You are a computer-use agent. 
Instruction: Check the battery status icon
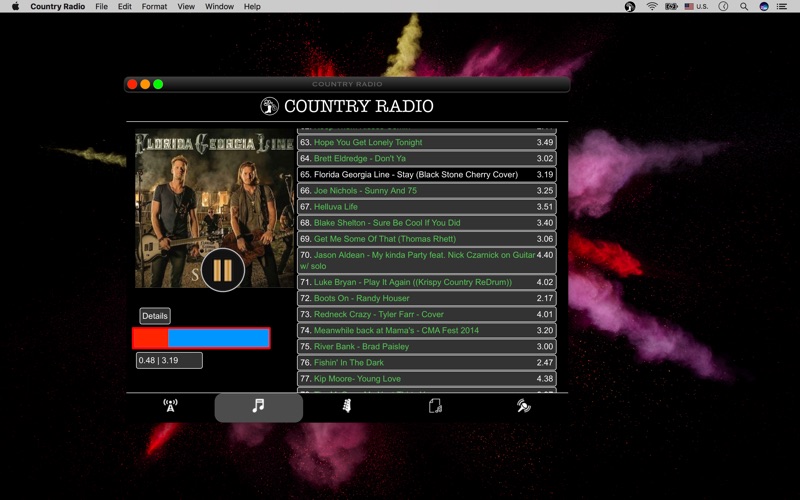(671, 7)
